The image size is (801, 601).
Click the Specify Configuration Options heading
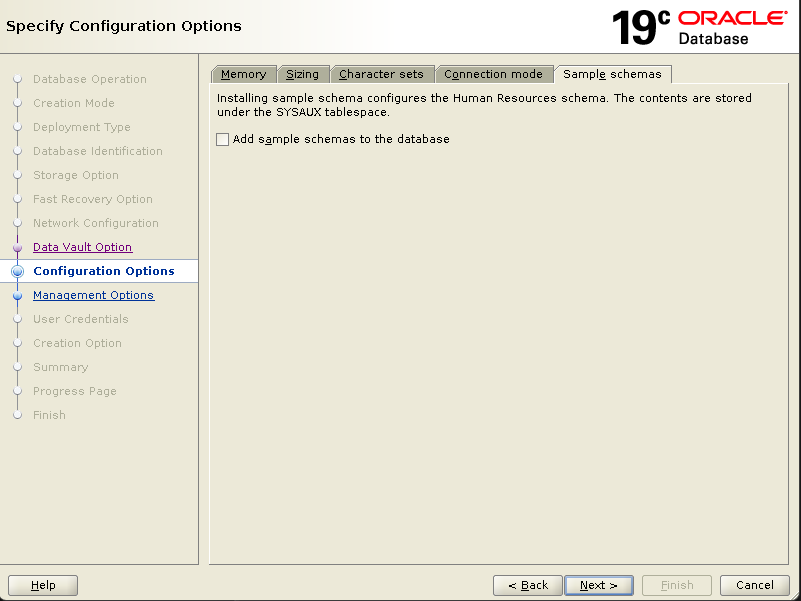tap(124, 26)
